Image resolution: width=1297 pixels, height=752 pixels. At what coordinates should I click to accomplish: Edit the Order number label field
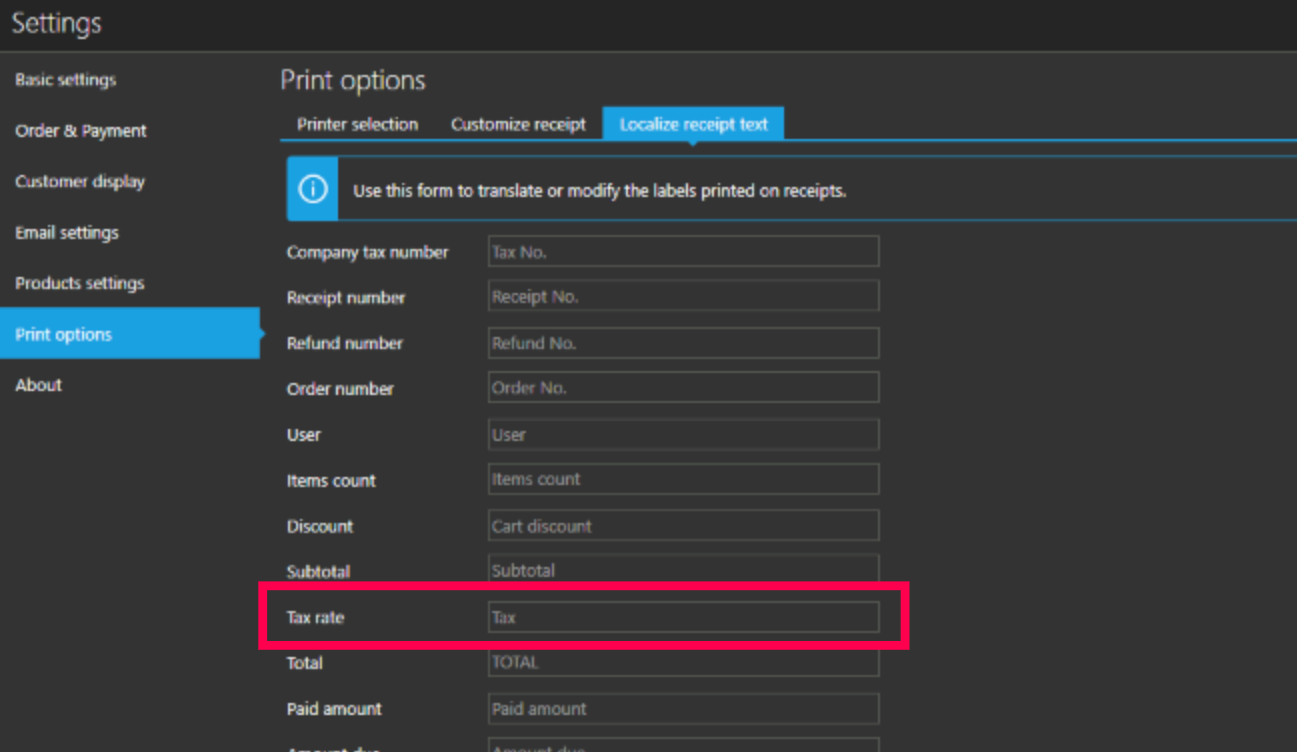(x=683, y=388)
